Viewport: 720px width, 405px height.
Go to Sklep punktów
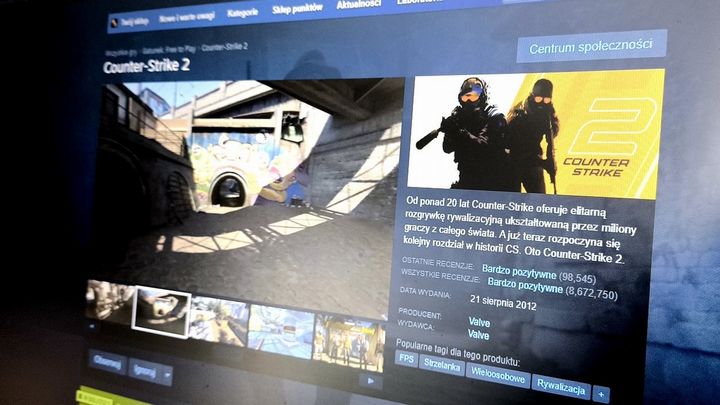[297, 9]
